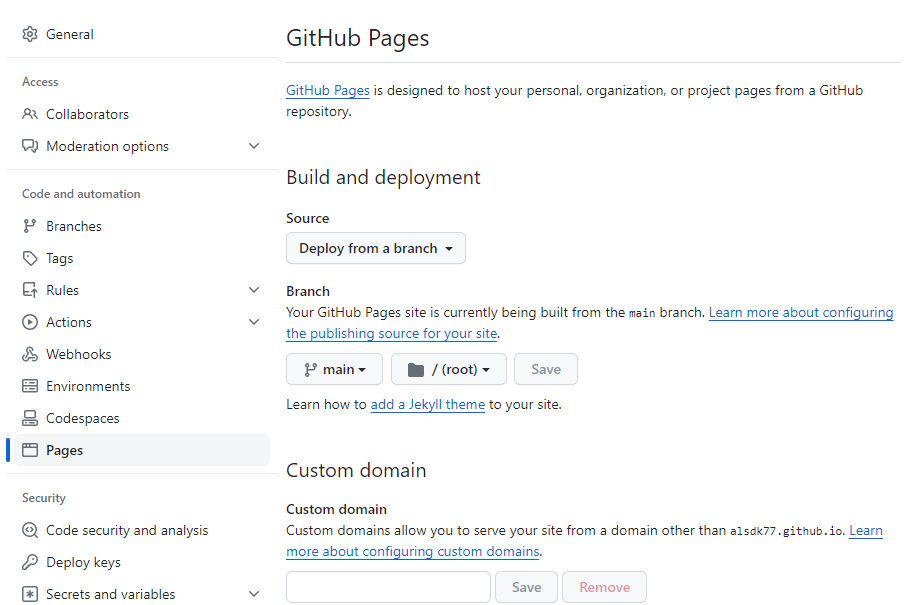The height and width of the screenshot is (605, 918).
Task: Click Save button next to root folder
Action: point(546,370)
